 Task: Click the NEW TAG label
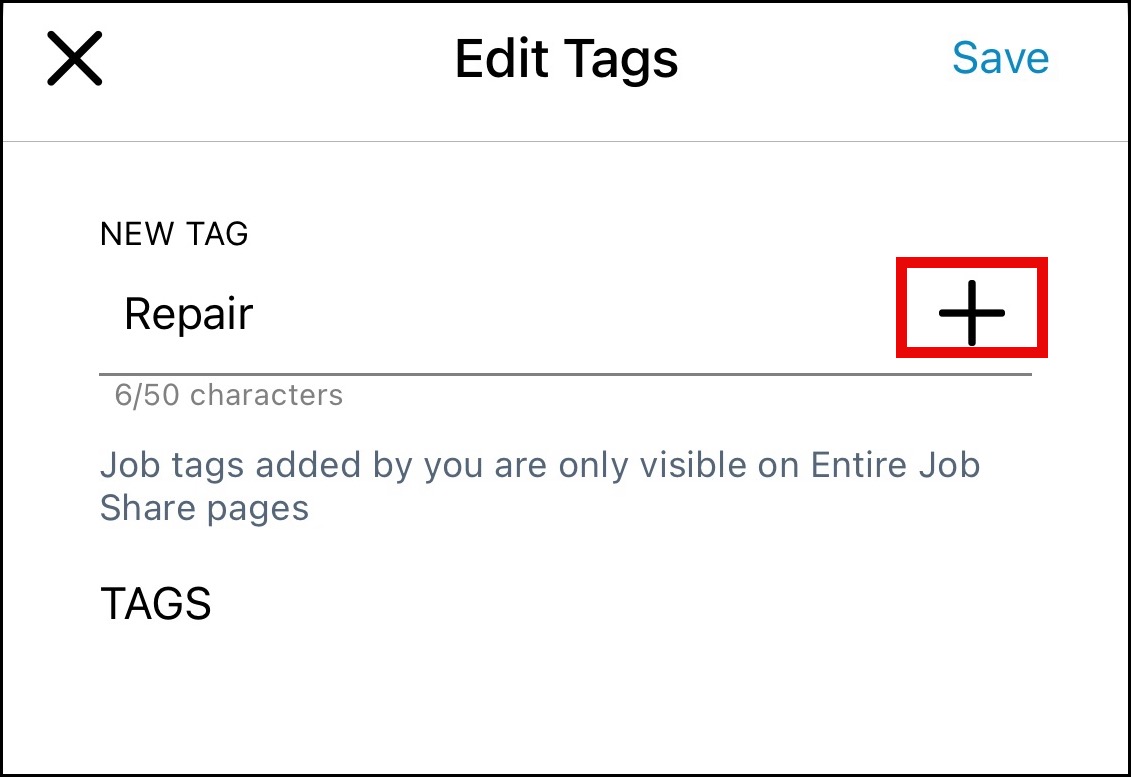174,234
